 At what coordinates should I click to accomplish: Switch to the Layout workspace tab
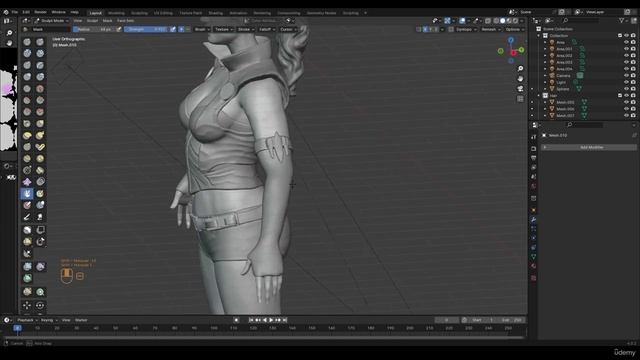point(96,13)
